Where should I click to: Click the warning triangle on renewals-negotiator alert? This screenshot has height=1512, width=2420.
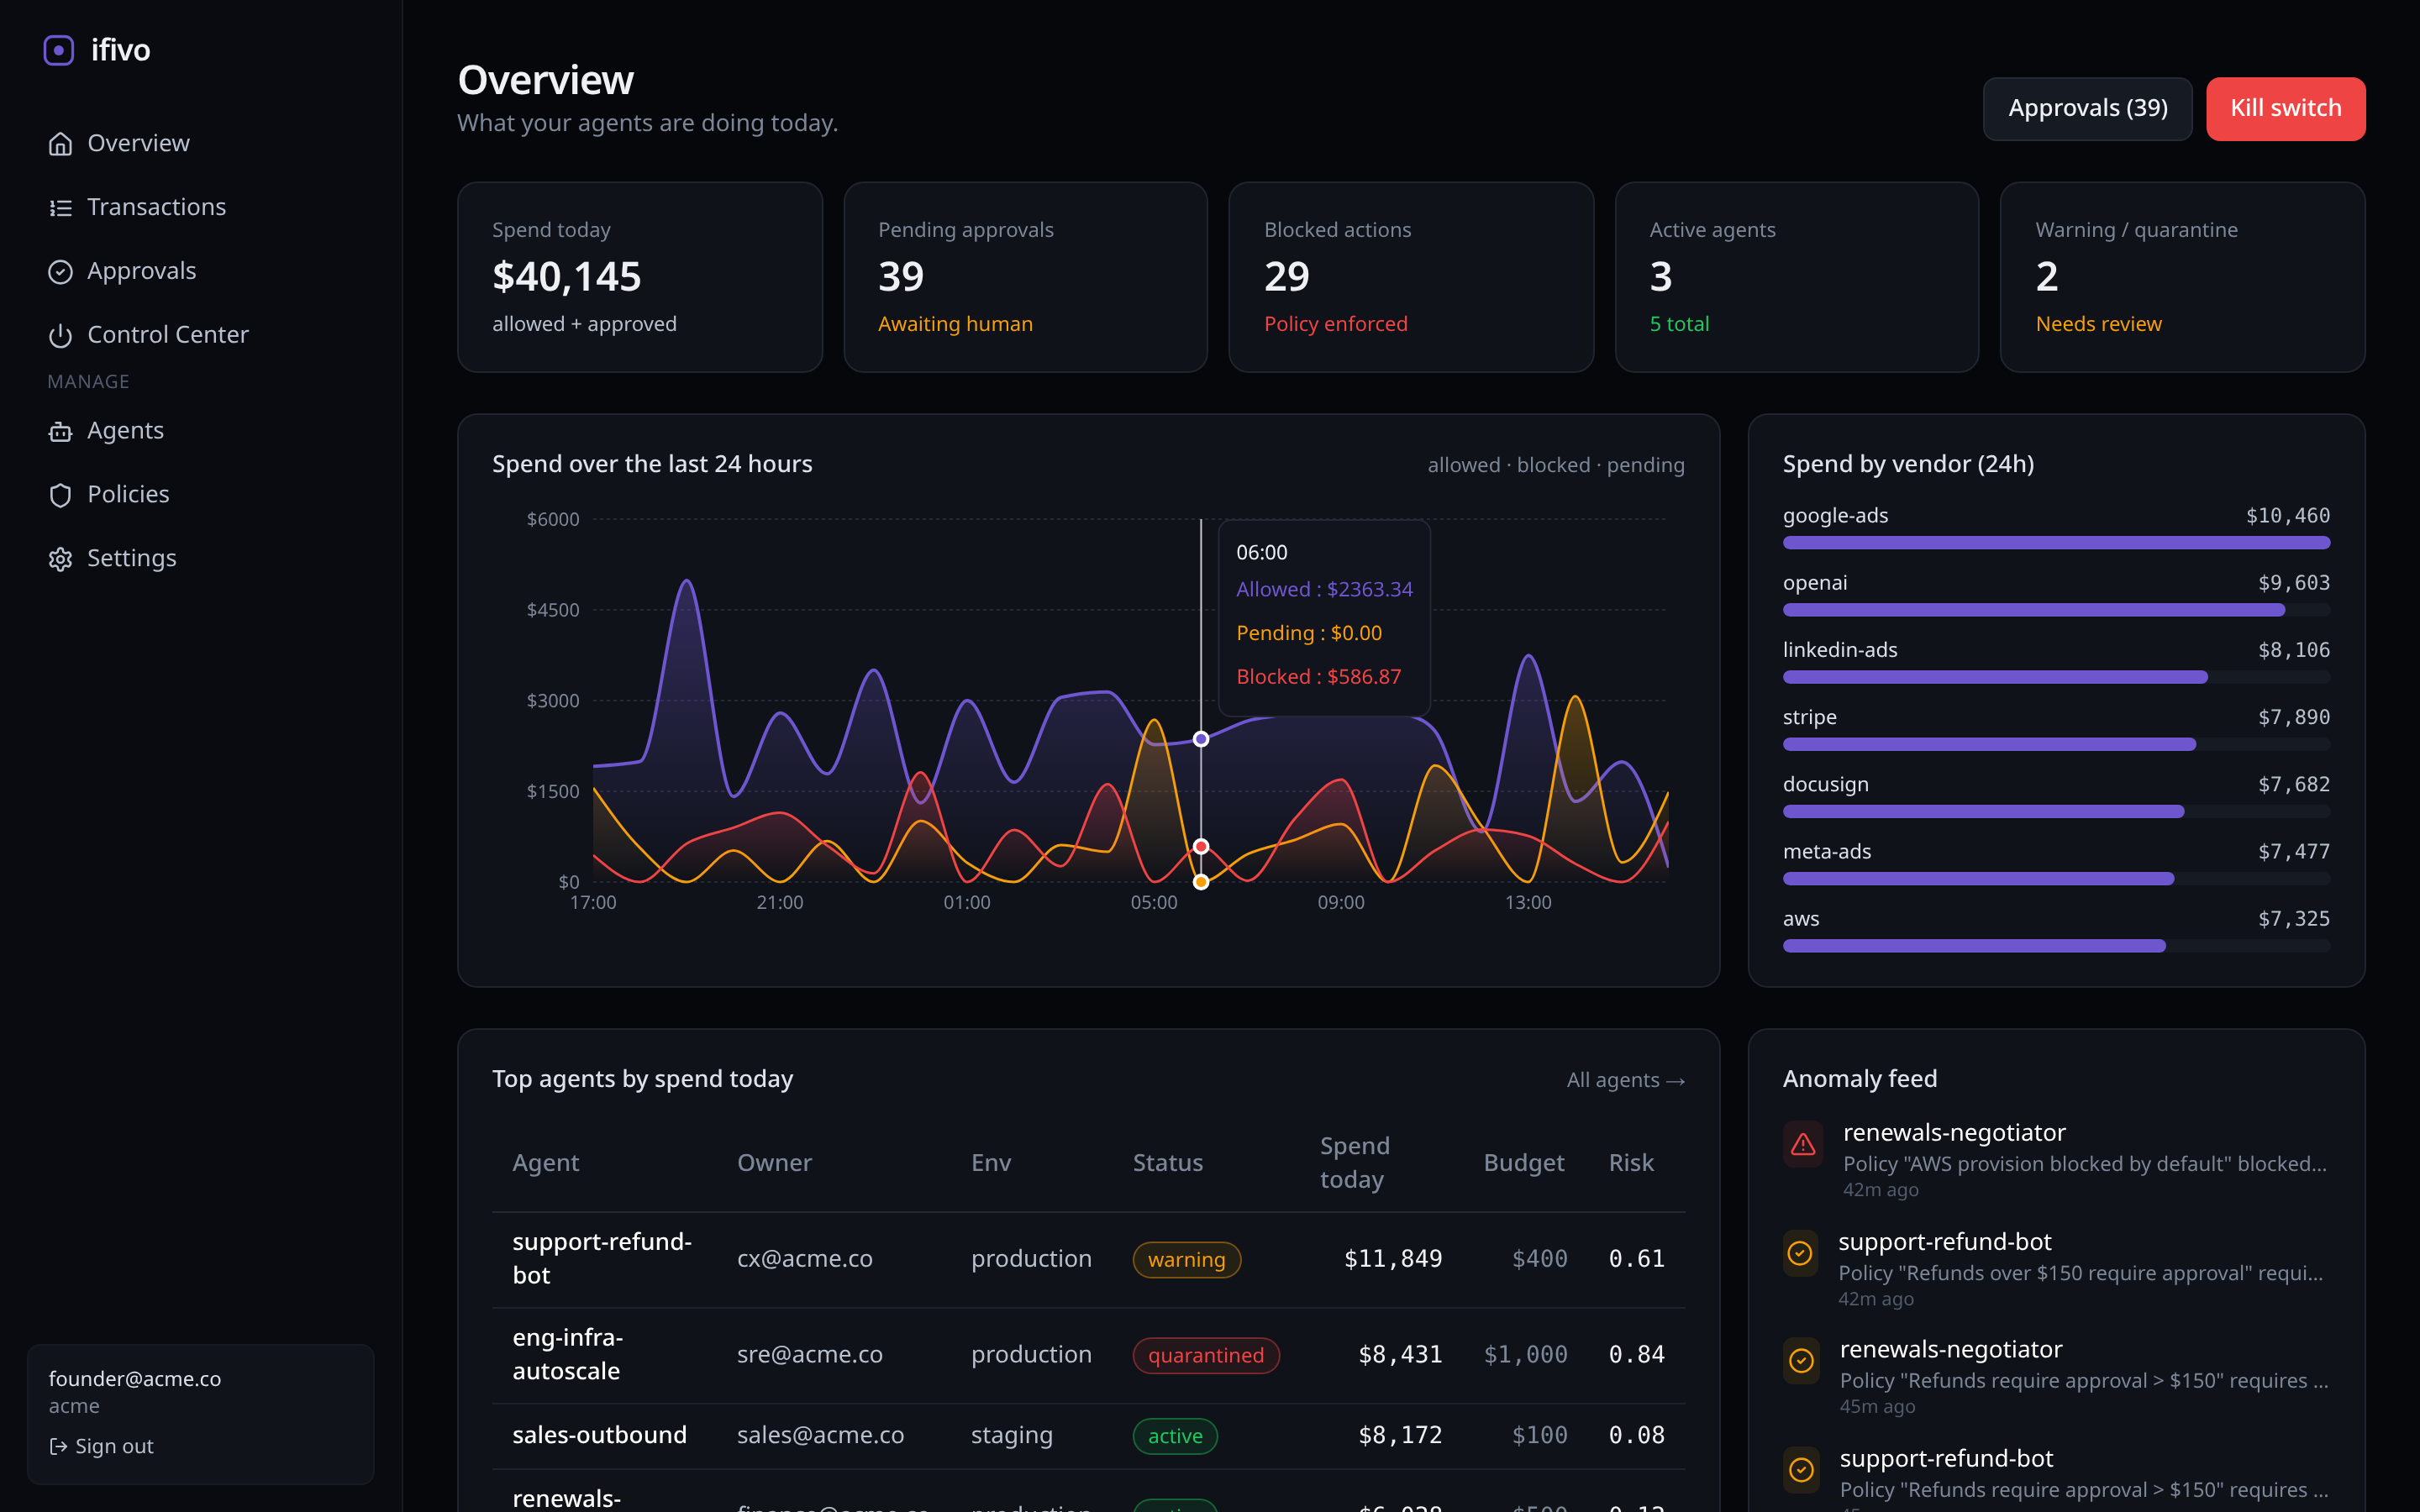tap(1802, 1145)
